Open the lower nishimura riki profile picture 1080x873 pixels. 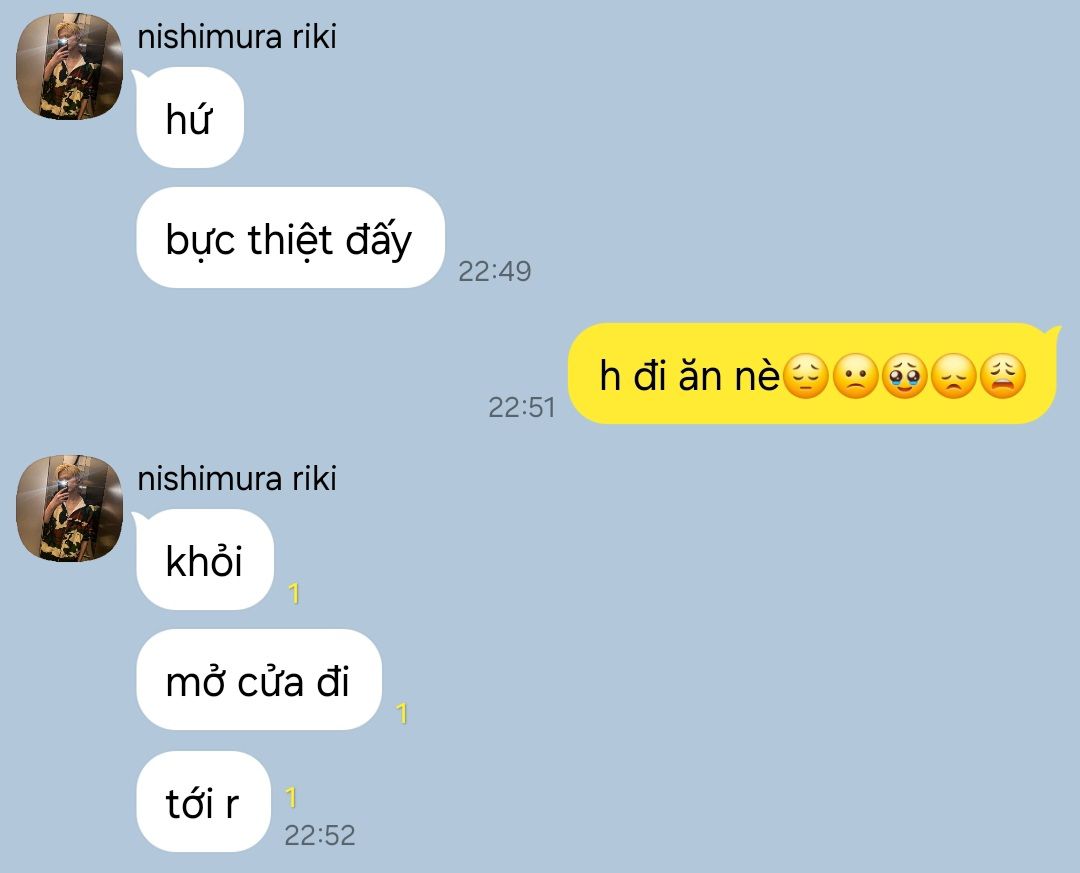tap(69, 508)
